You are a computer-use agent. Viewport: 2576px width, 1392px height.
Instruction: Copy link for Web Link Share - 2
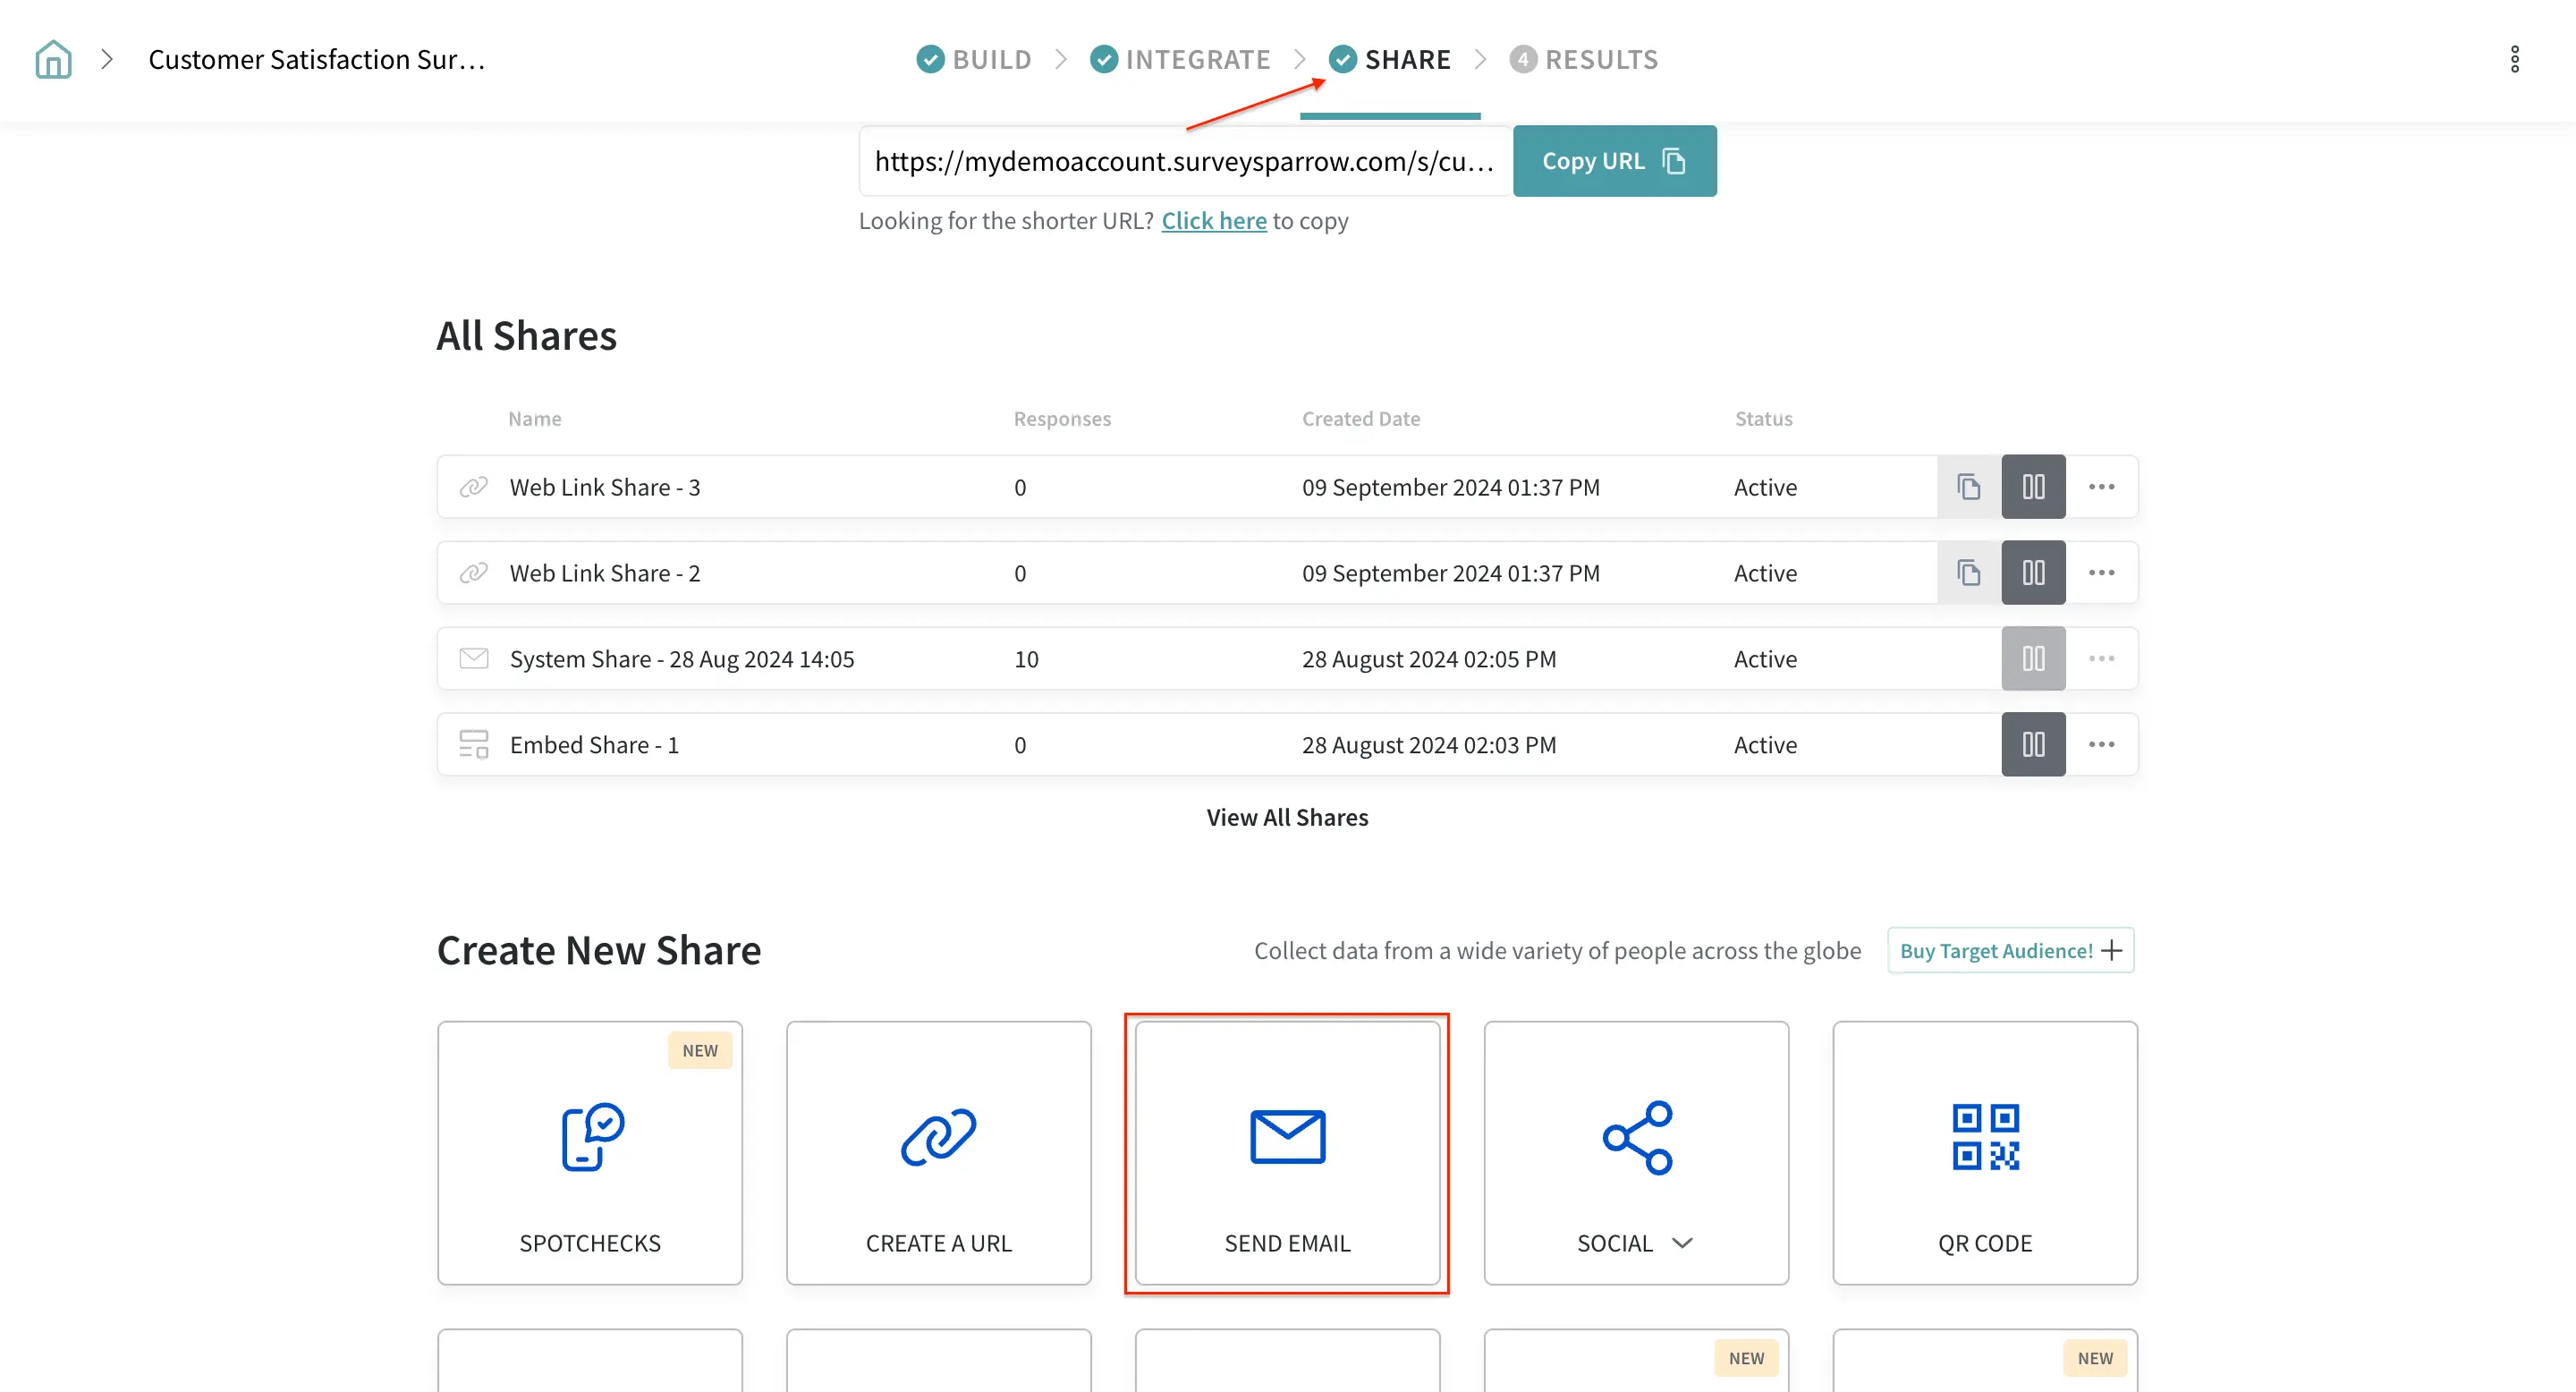pos(1968,573)
